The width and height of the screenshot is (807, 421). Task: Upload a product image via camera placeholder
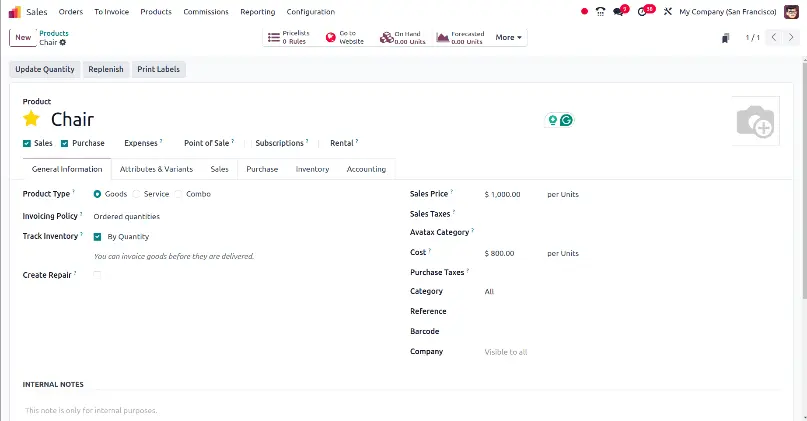755,121
